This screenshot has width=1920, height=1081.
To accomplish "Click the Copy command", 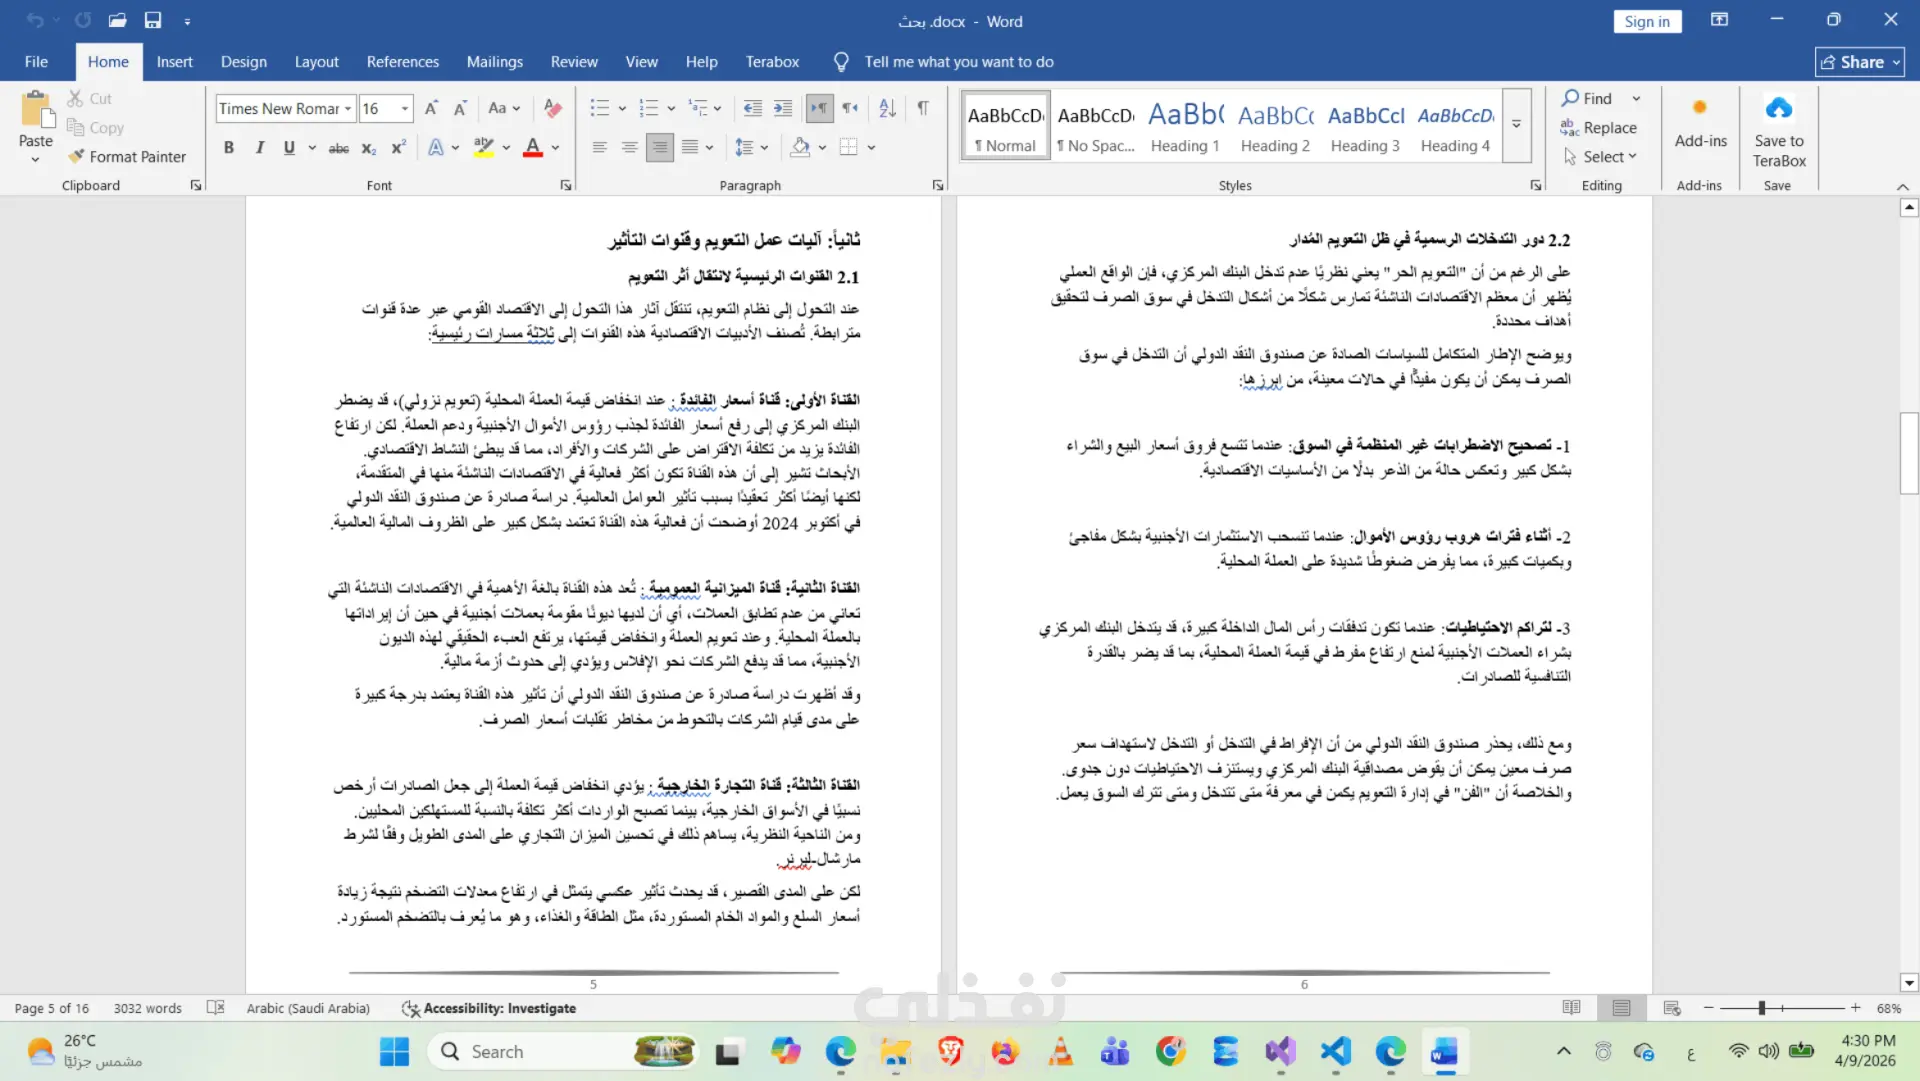I will pyautogui.click(x=95, y=127).
